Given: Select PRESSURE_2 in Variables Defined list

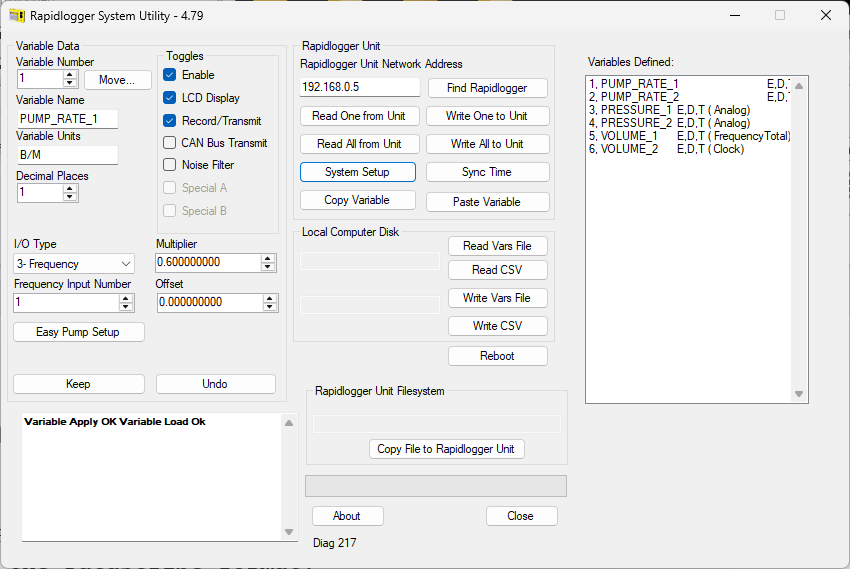Looking at the screenshot, I should pos(688,123).
